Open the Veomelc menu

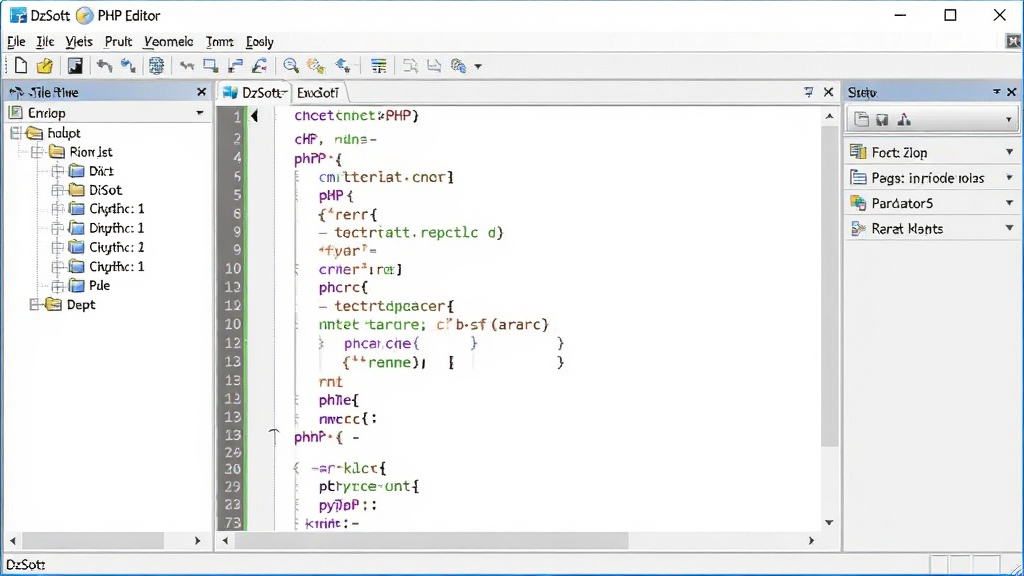point(168,42)
